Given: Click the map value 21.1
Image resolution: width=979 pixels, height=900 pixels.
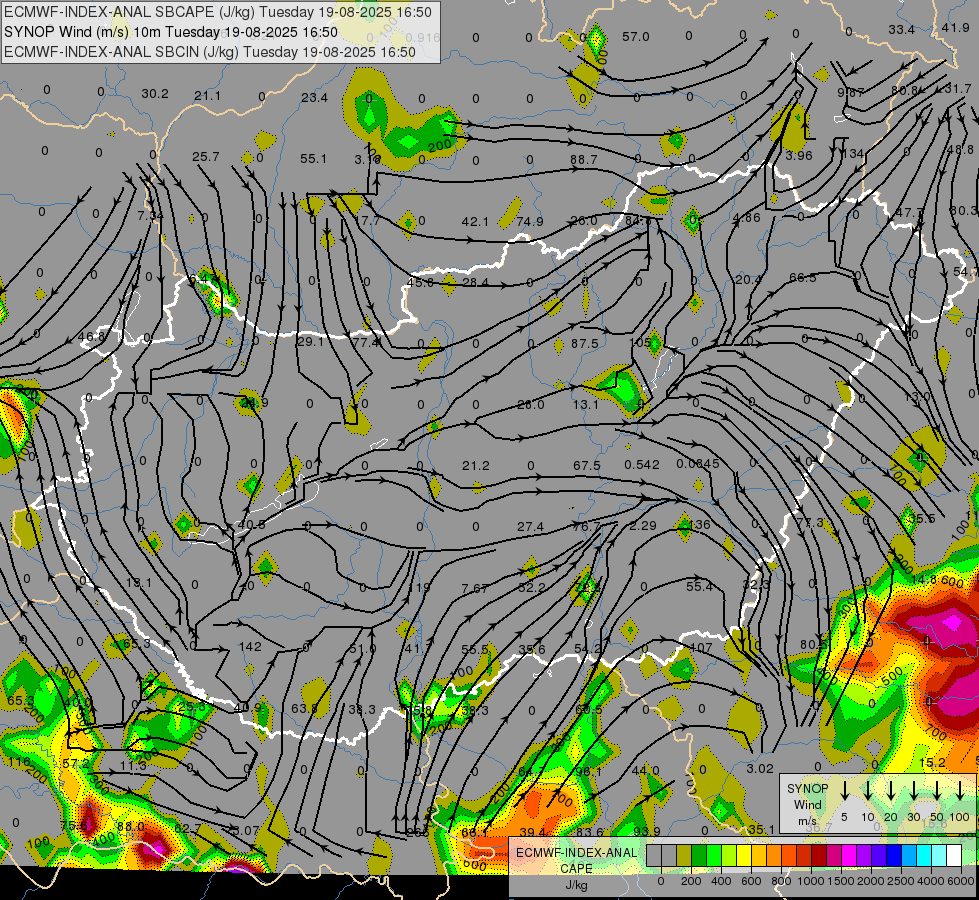Looking at the screenshot, I should click(x=207, y=96).
